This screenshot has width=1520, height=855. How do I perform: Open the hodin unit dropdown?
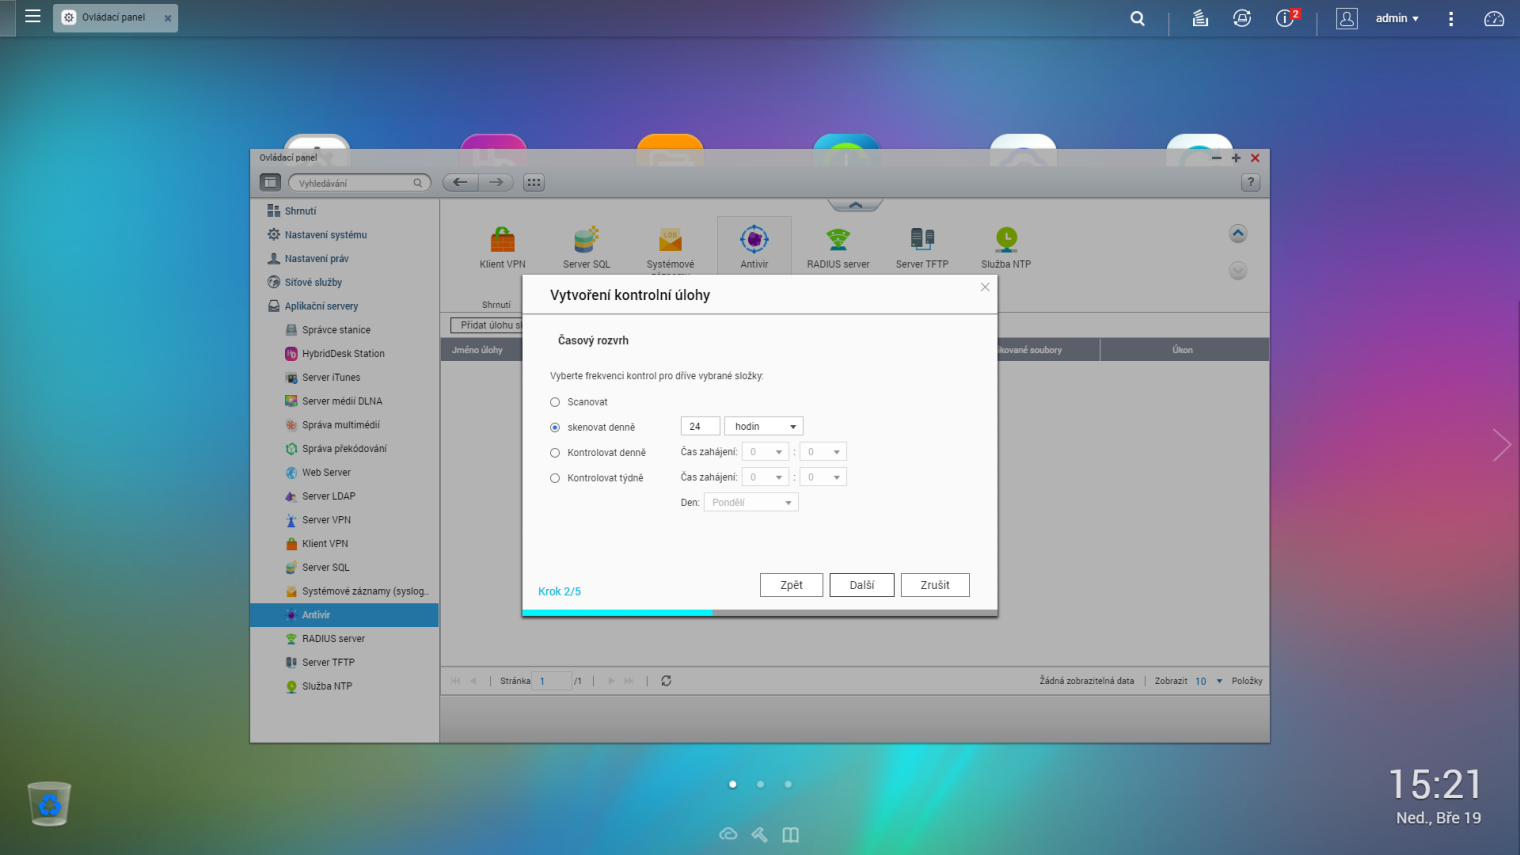[x=764, y=427]
